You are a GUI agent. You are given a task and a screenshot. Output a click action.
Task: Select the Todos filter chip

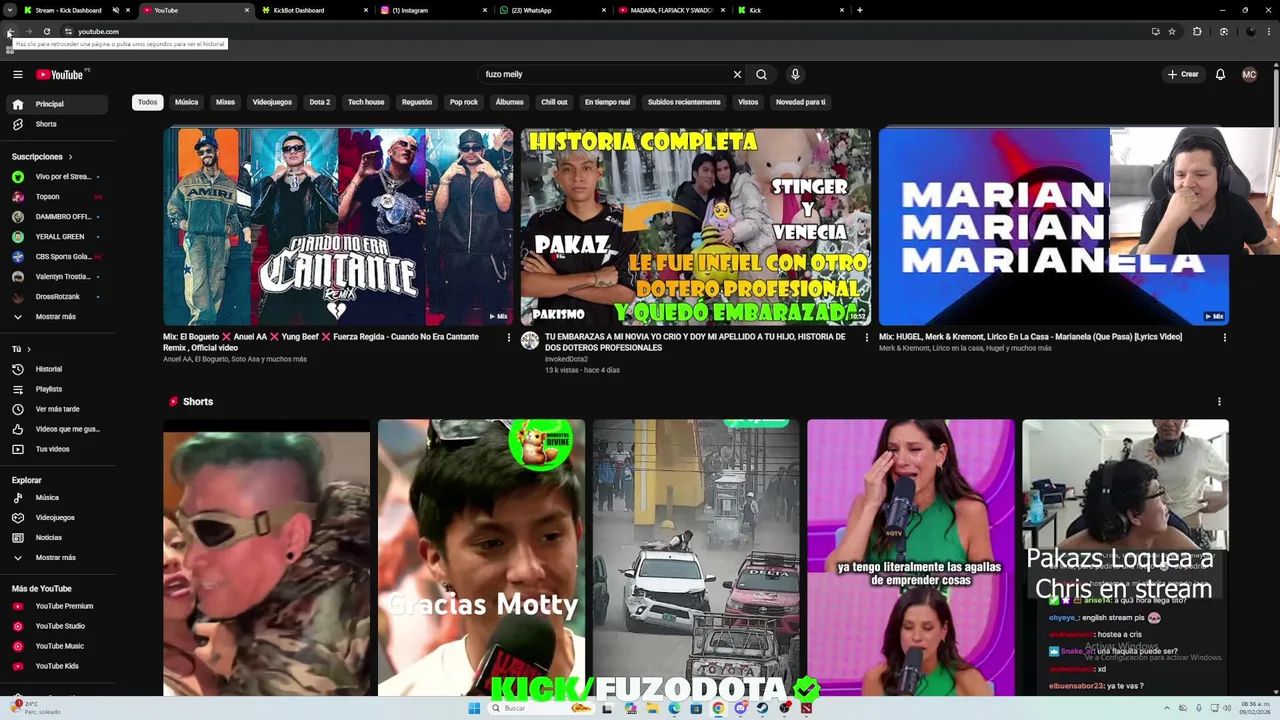[147, 102]
